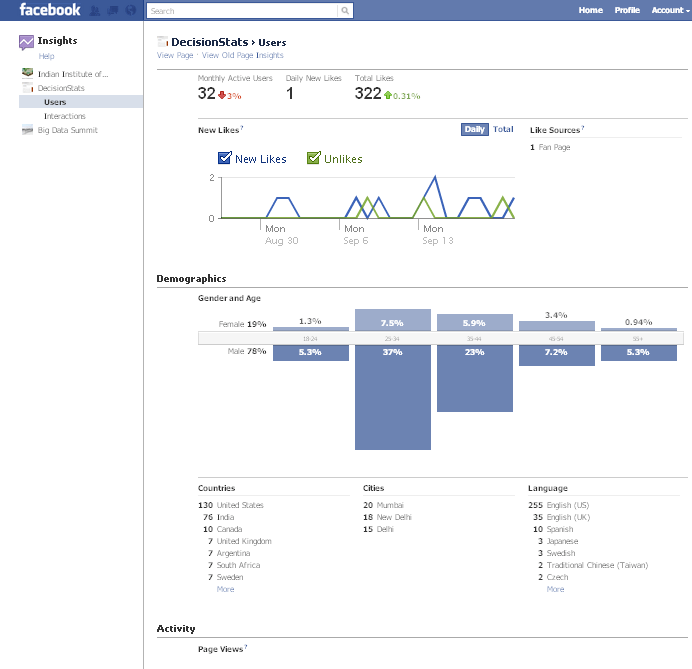
Task: Switch the chart to Daily view
Action: [474, 129]
